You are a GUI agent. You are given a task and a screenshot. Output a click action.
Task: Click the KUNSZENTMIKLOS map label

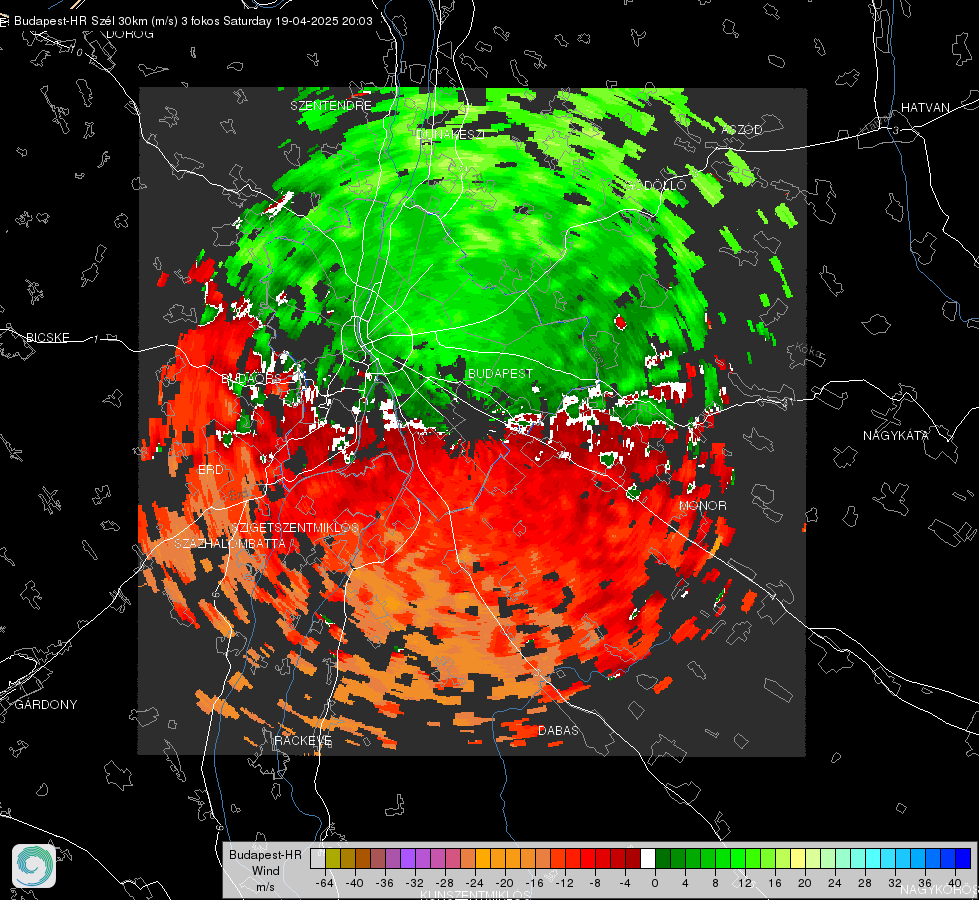pos(475,895)
